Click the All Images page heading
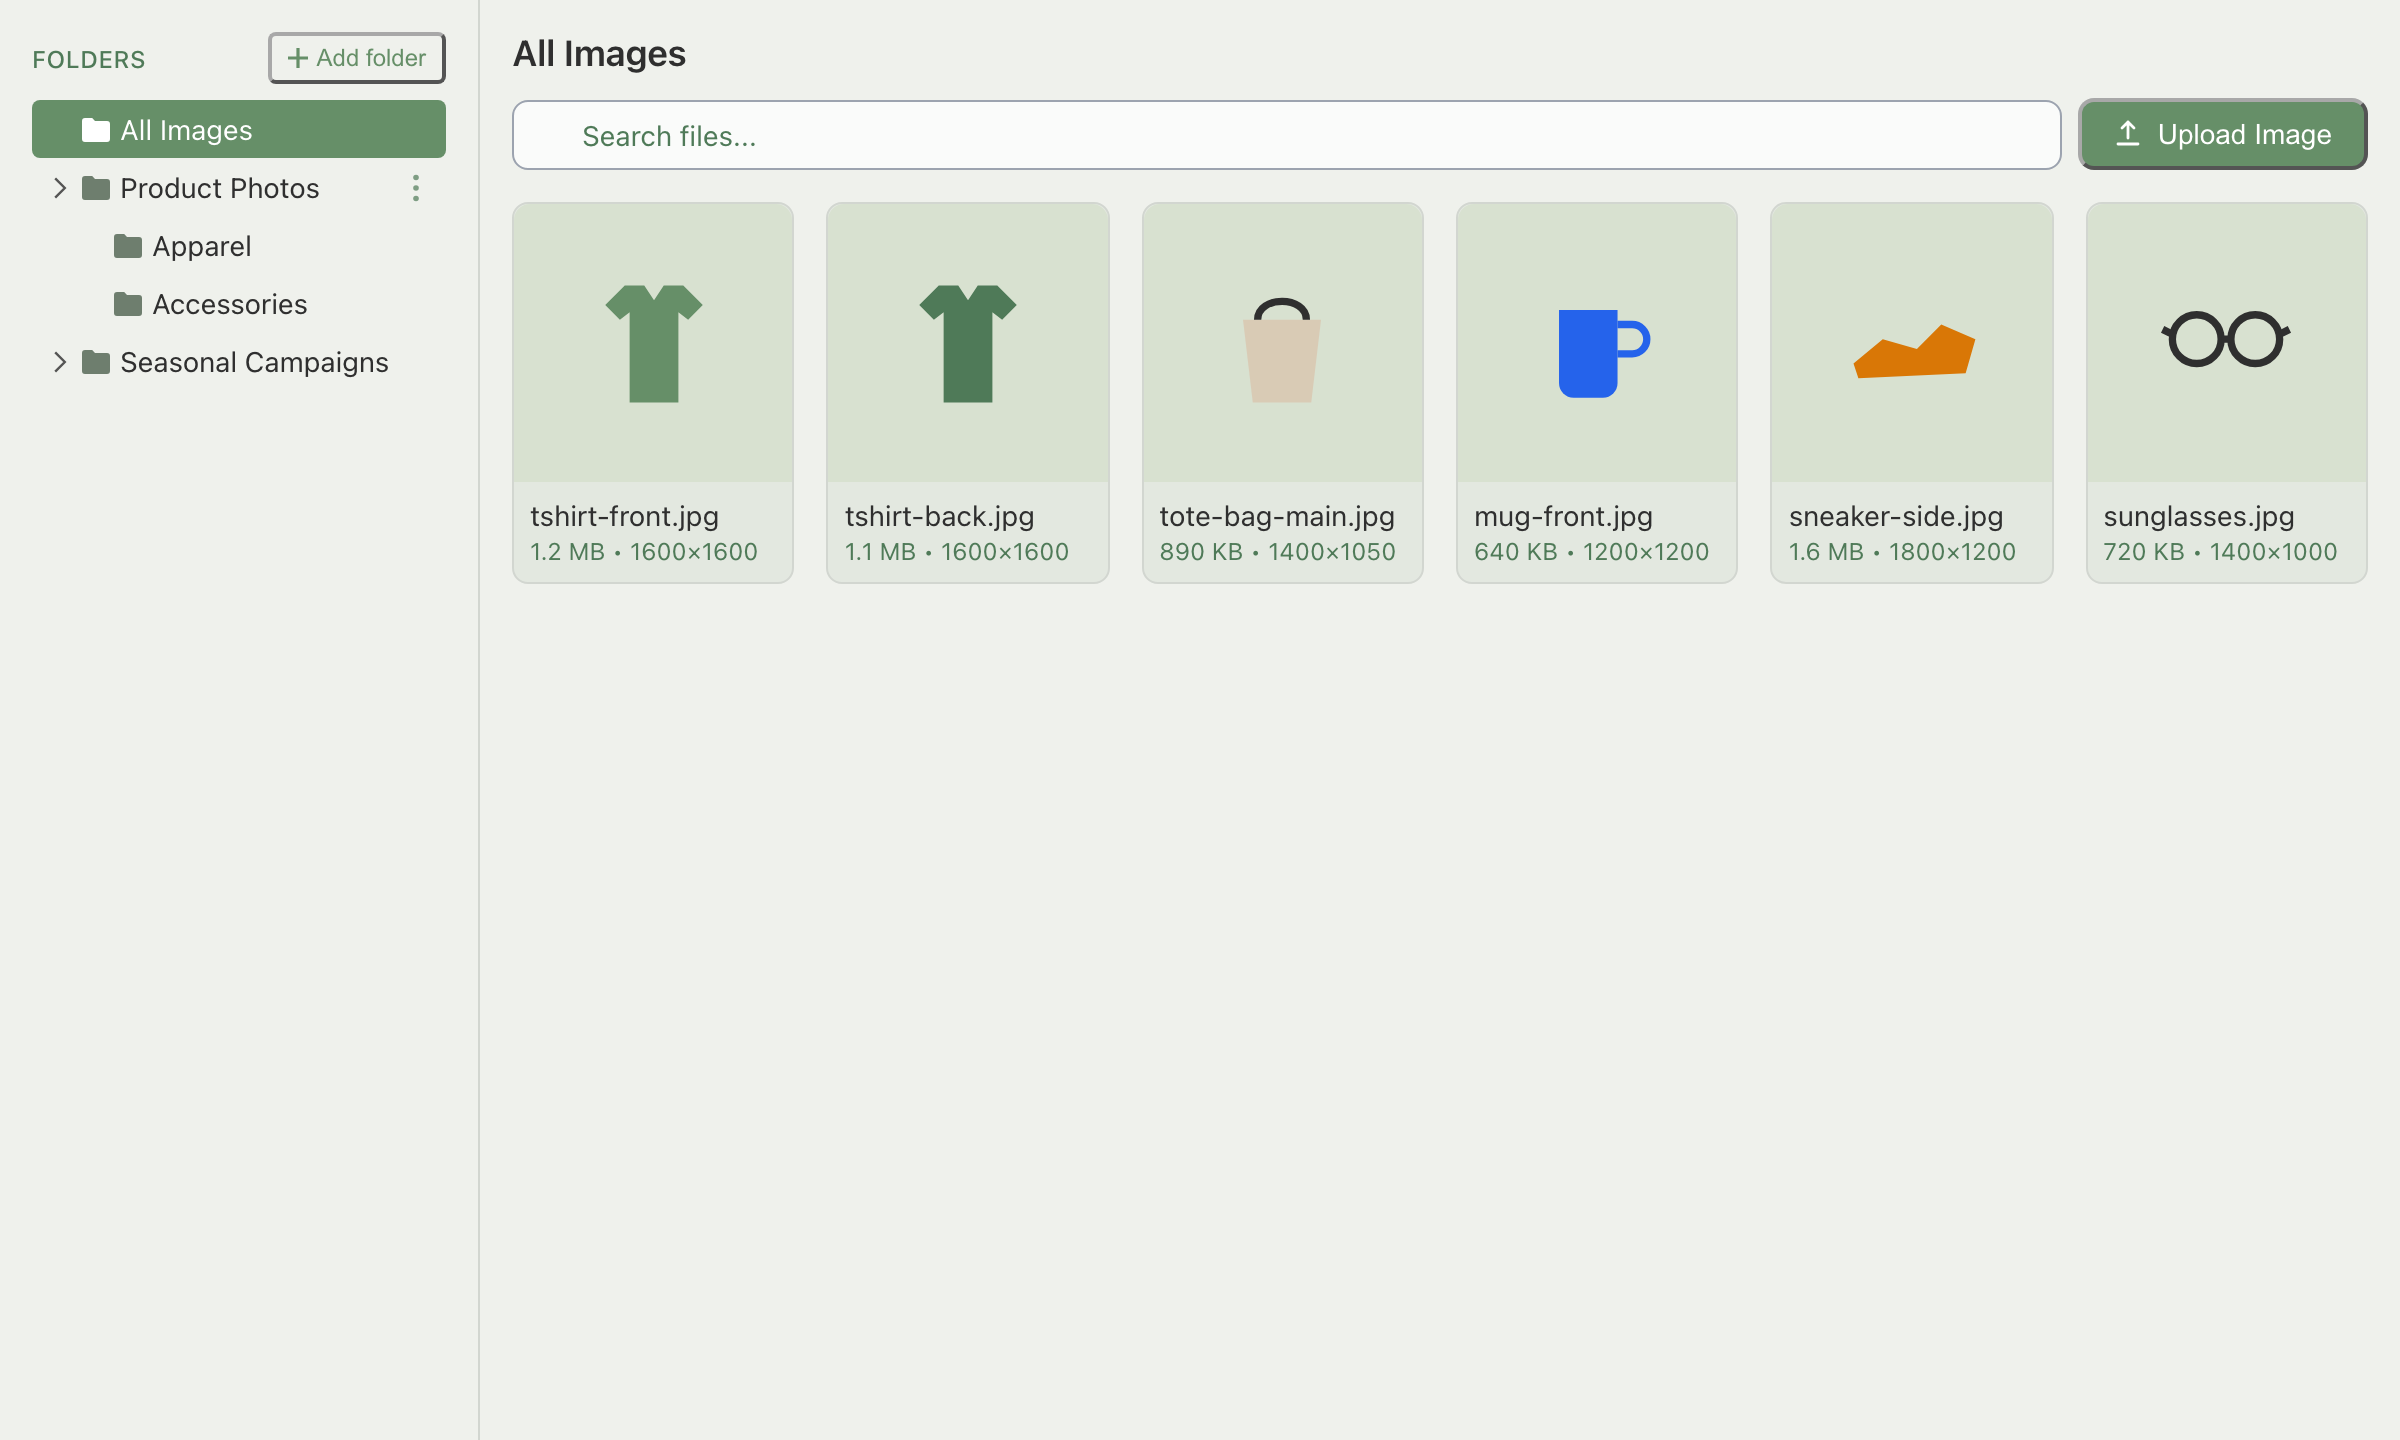The width and height of the screenshot is (2400, 1440). pos(599,53)
